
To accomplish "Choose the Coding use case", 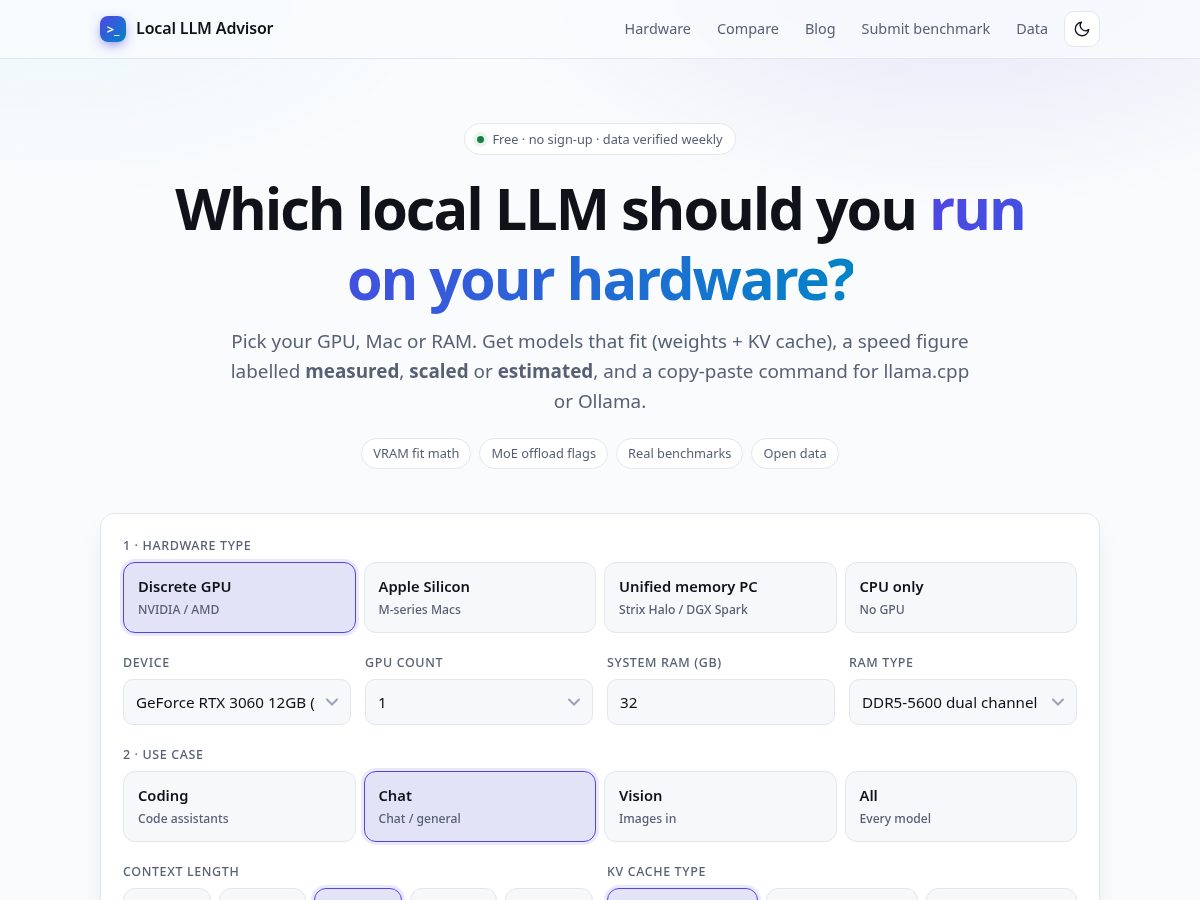I will [239, 806].
